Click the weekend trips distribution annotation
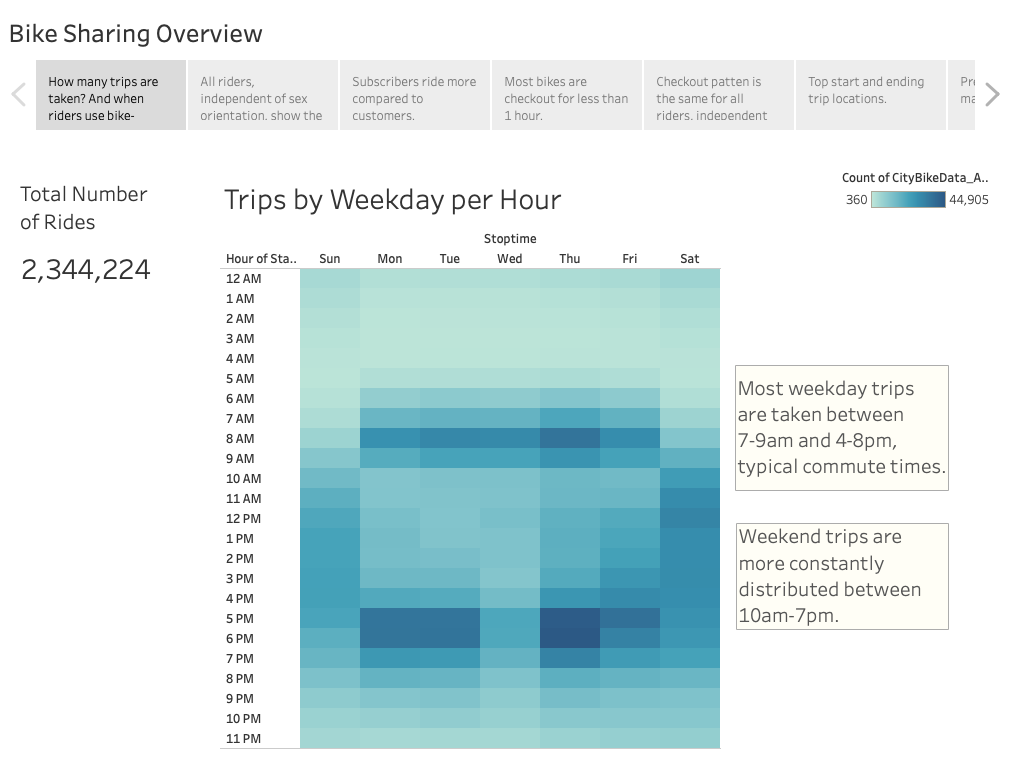1010x776 pixels. tap(841, 576)
